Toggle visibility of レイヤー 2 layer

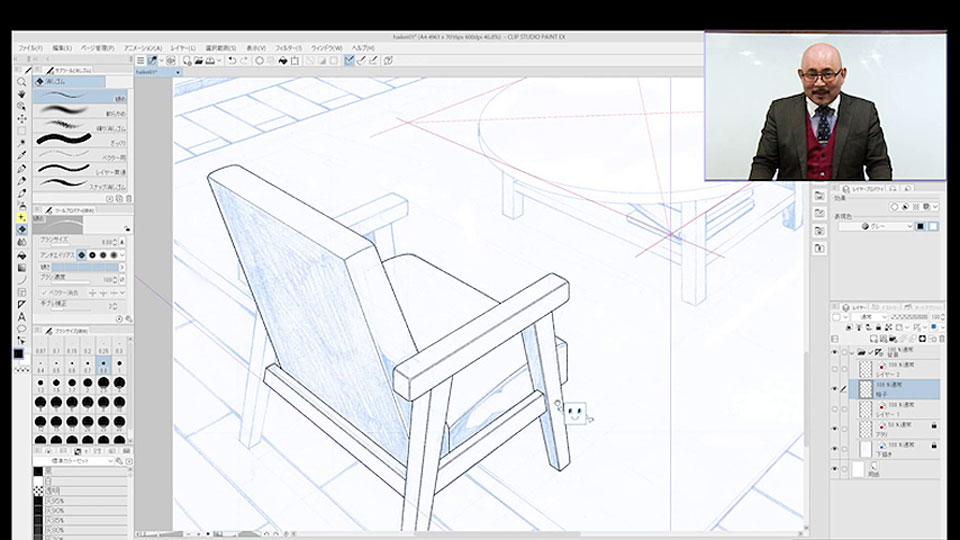[x=834, y=369]
